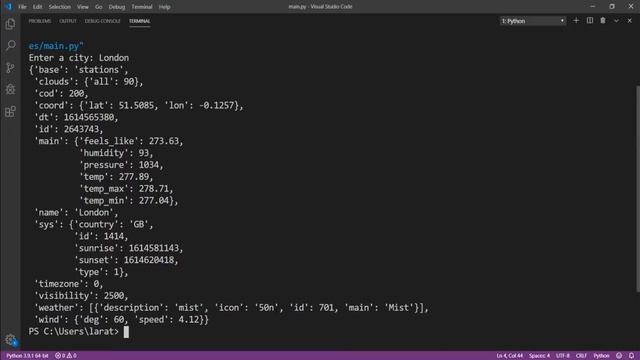Open the Help menu
This screenshot has width=640, height=360.
pyautogui.click(x=164, y=7)
